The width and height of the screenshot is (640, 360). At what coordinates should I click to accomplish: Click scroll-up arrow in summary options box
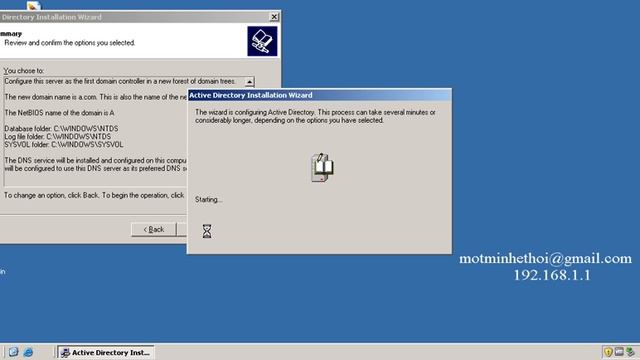(249, 82)
